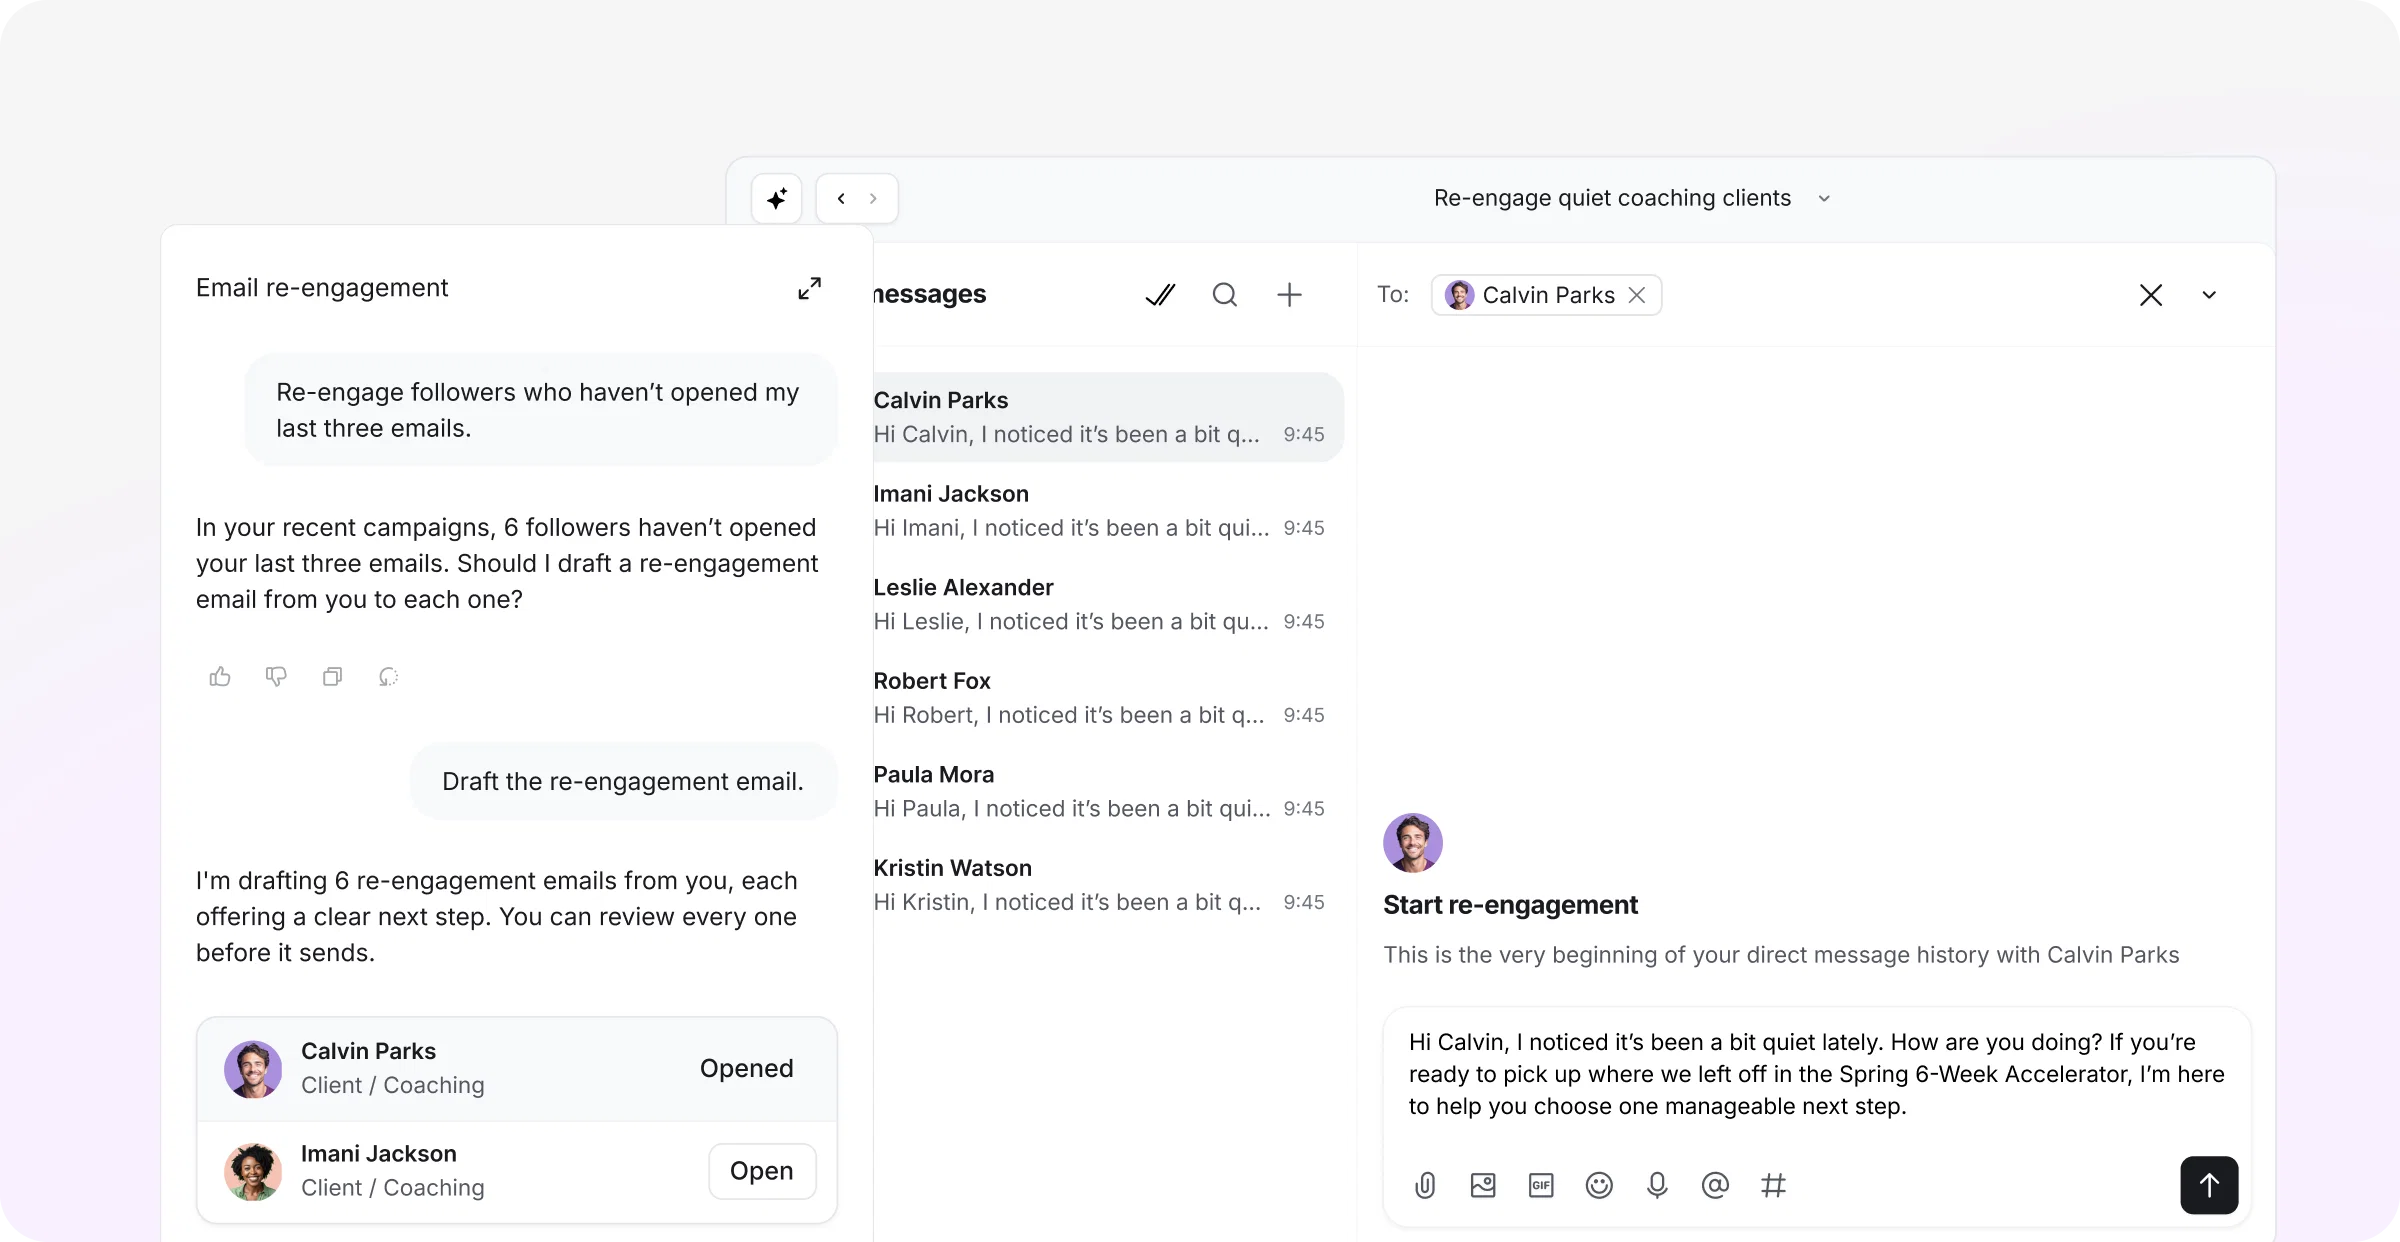
Task: Click the "Re-engage followers who haven't opened" bubble
Action: click(540, 409)
